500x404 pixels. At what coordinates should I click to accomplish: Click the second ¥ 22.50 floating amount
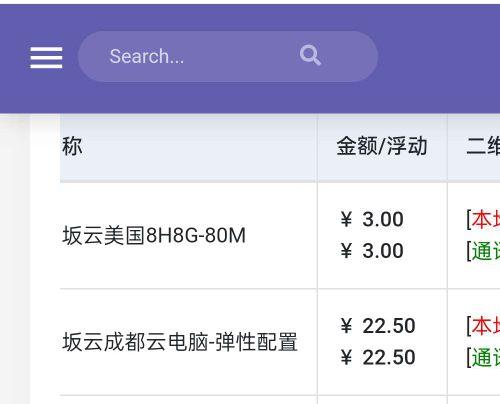[378, 357]
